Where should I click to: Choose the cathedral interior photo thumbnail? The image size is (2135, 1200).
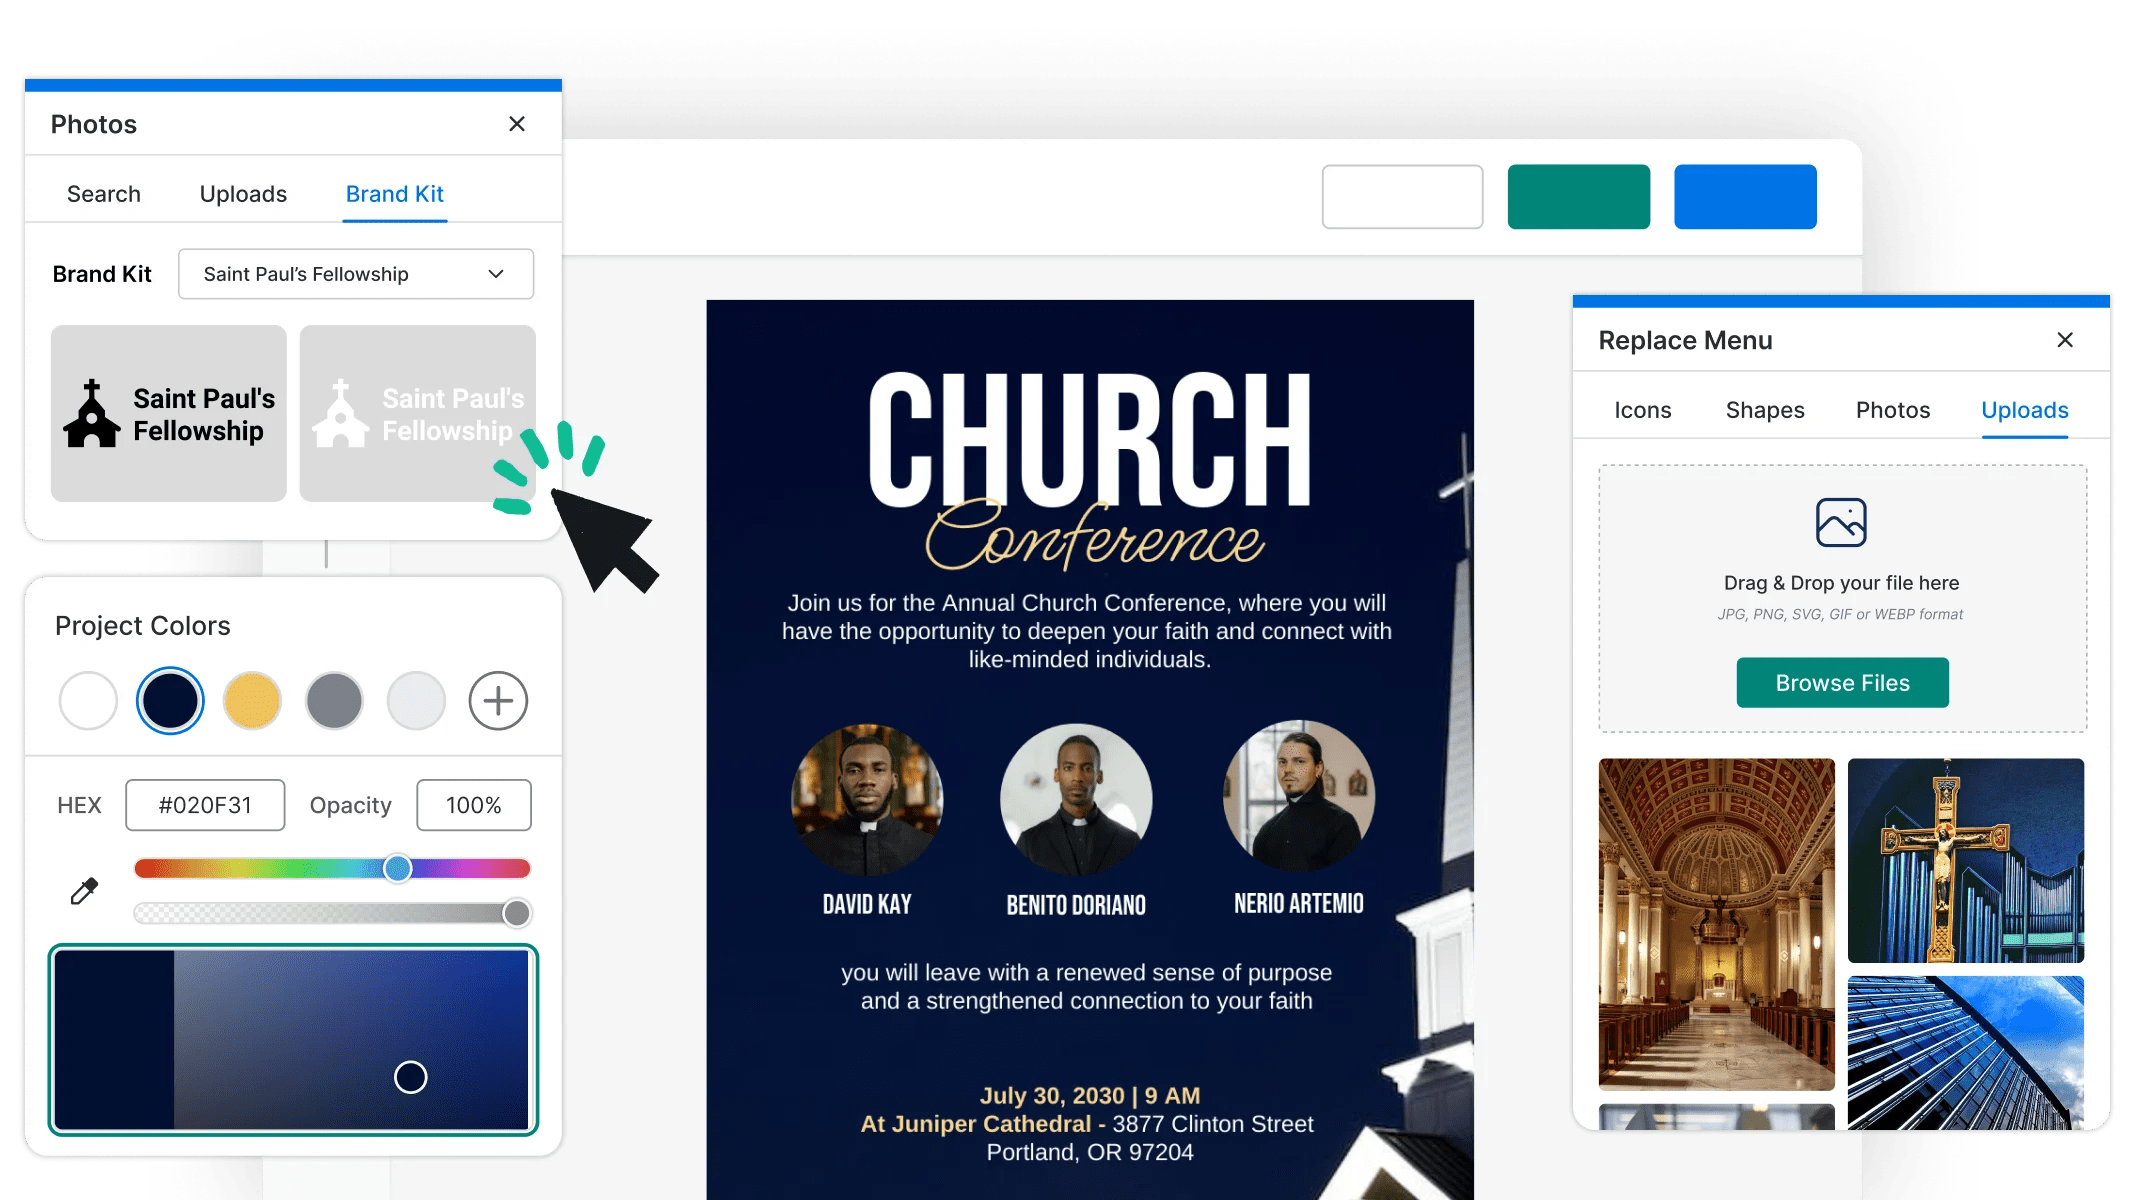point(1716,923)
